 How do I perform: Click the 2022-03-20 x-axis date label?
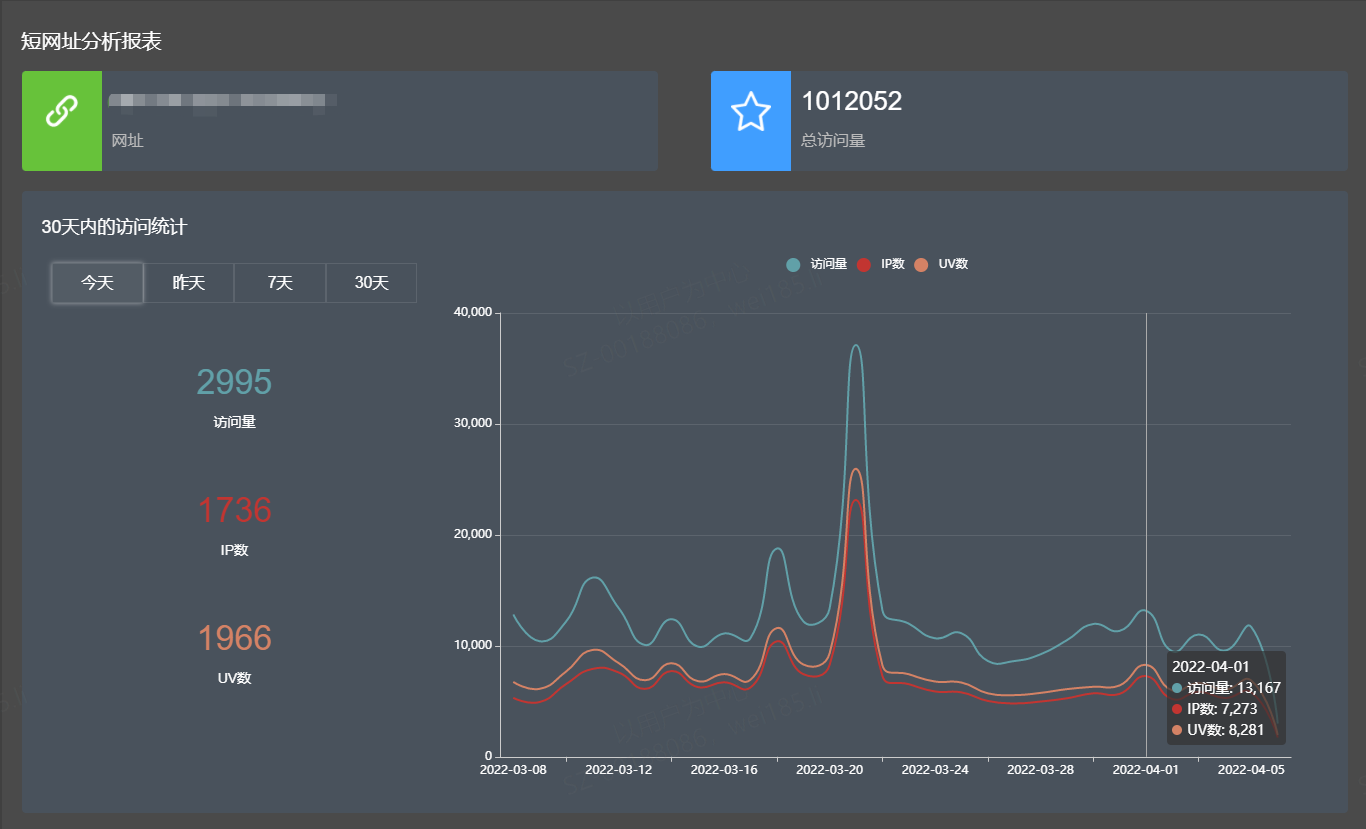(x=829, y=770)
